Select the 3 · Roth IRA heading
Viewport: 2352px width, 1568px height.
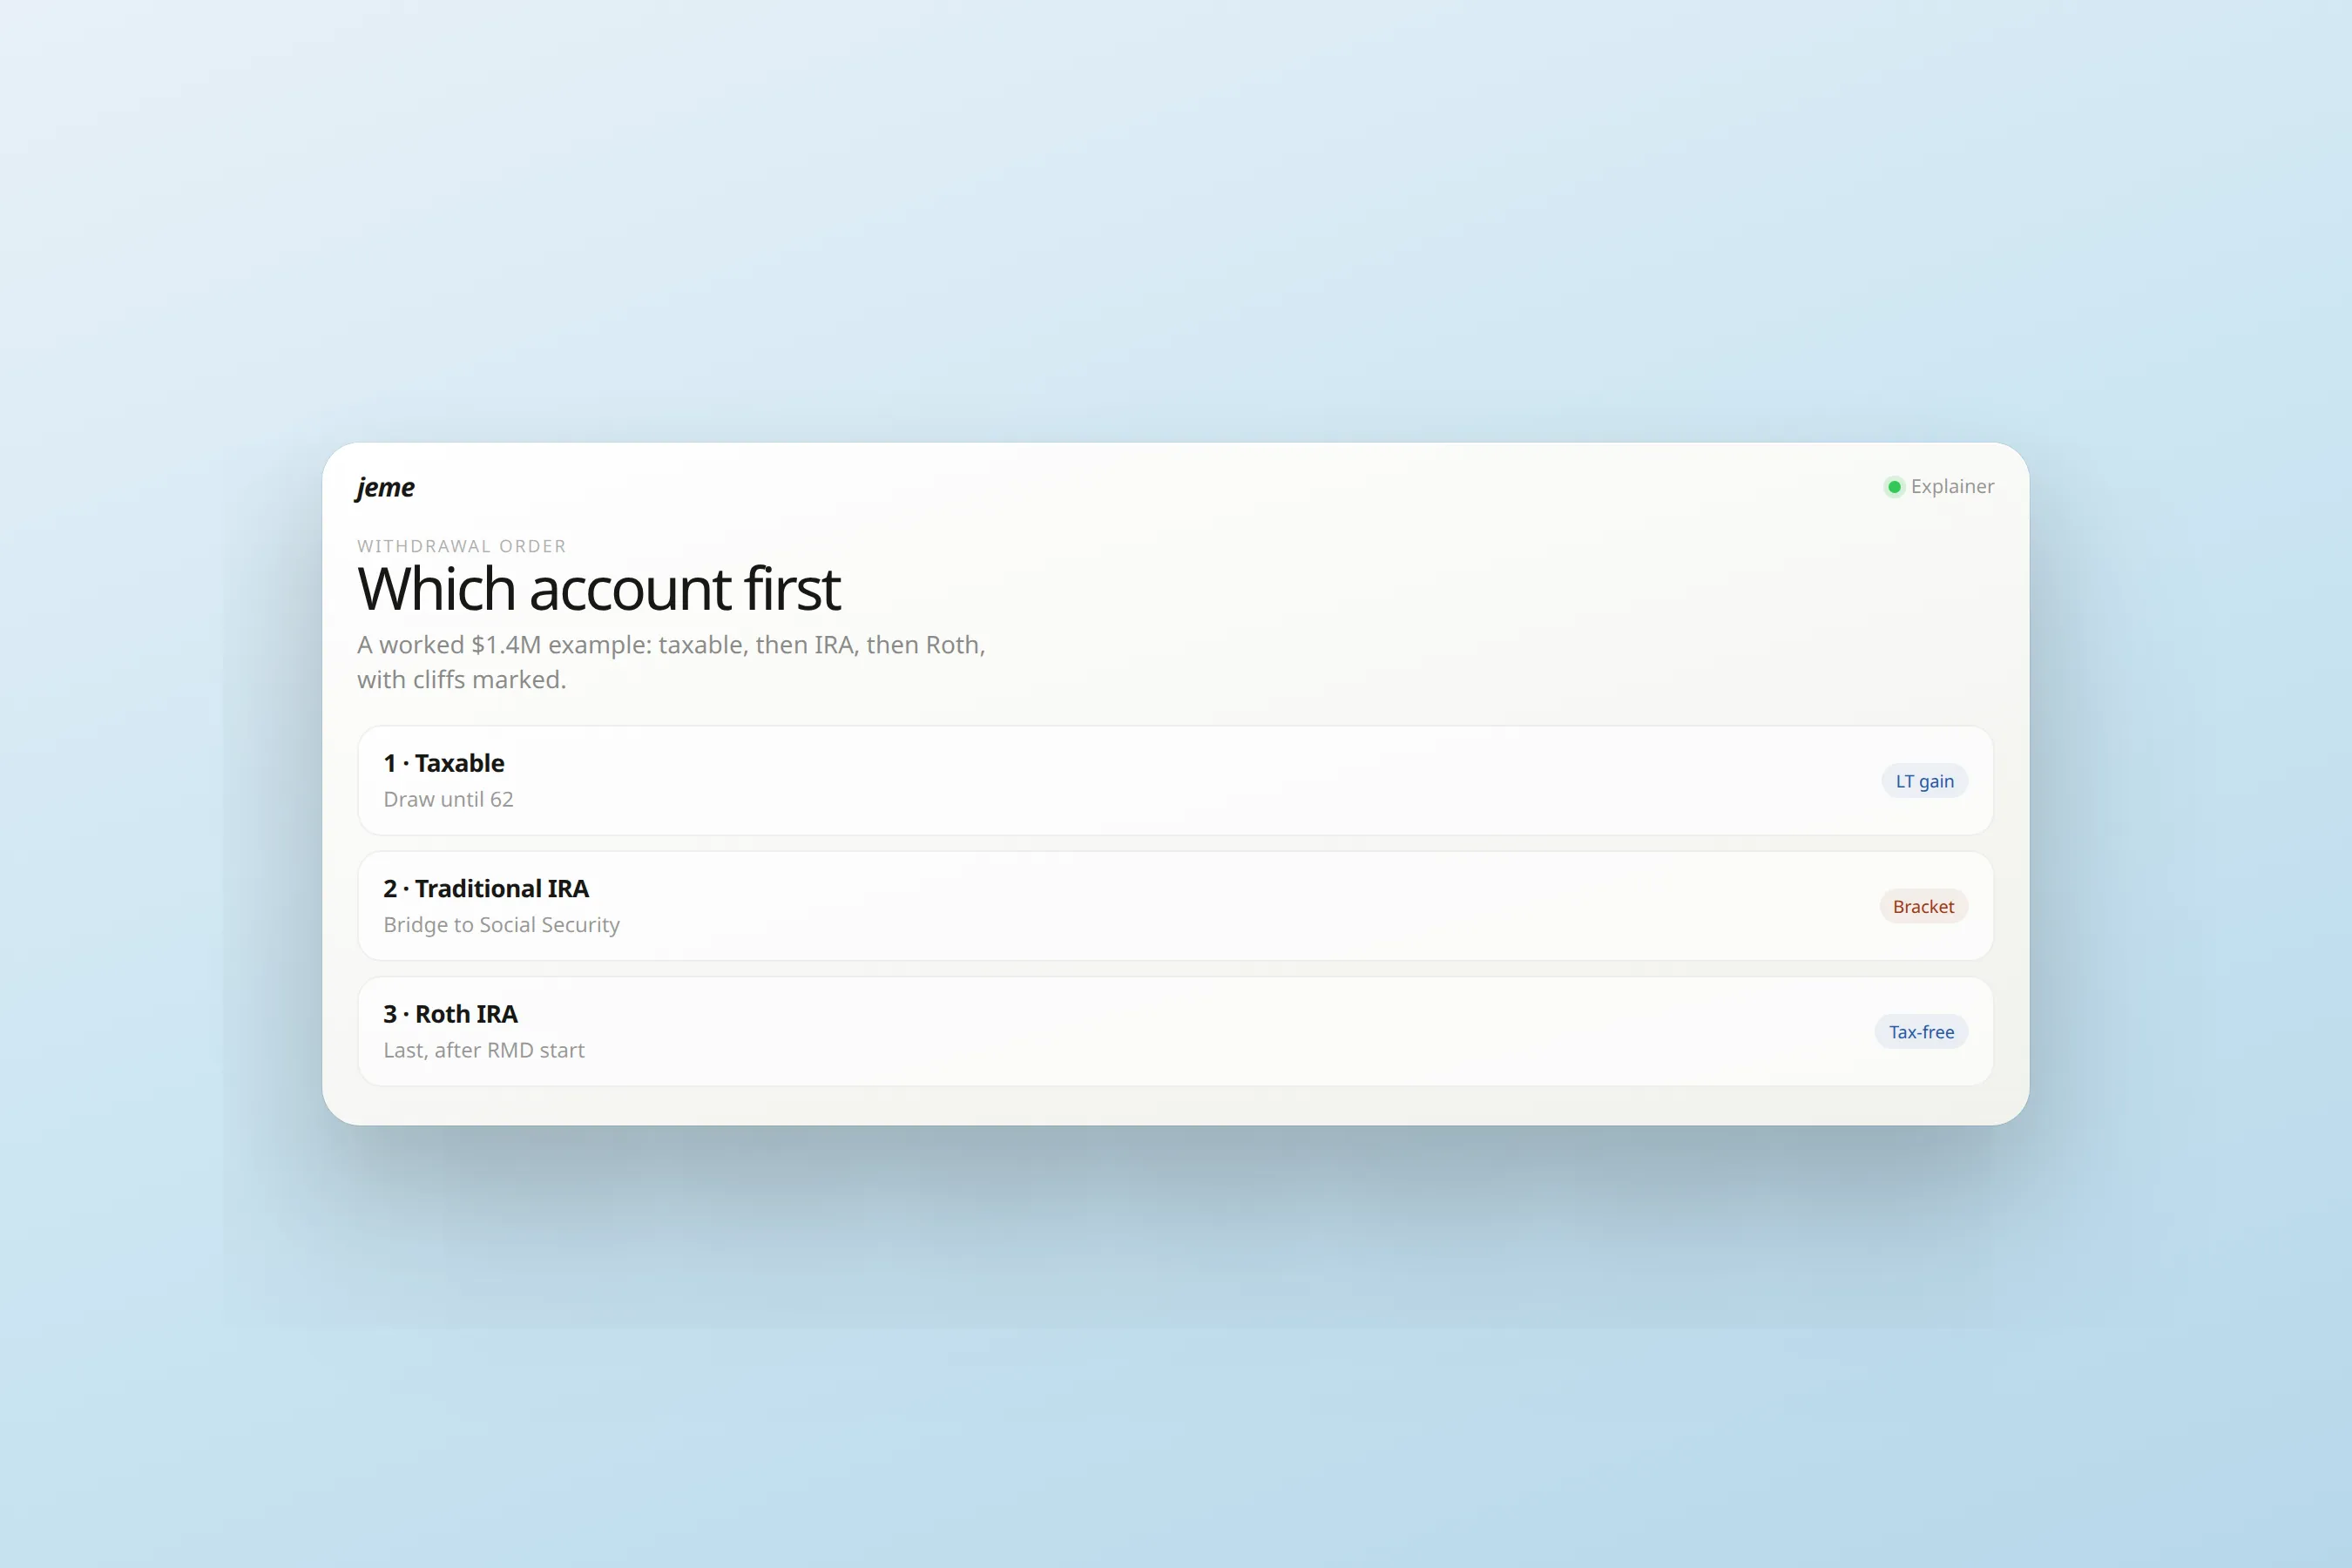(x=450, y=1014)
